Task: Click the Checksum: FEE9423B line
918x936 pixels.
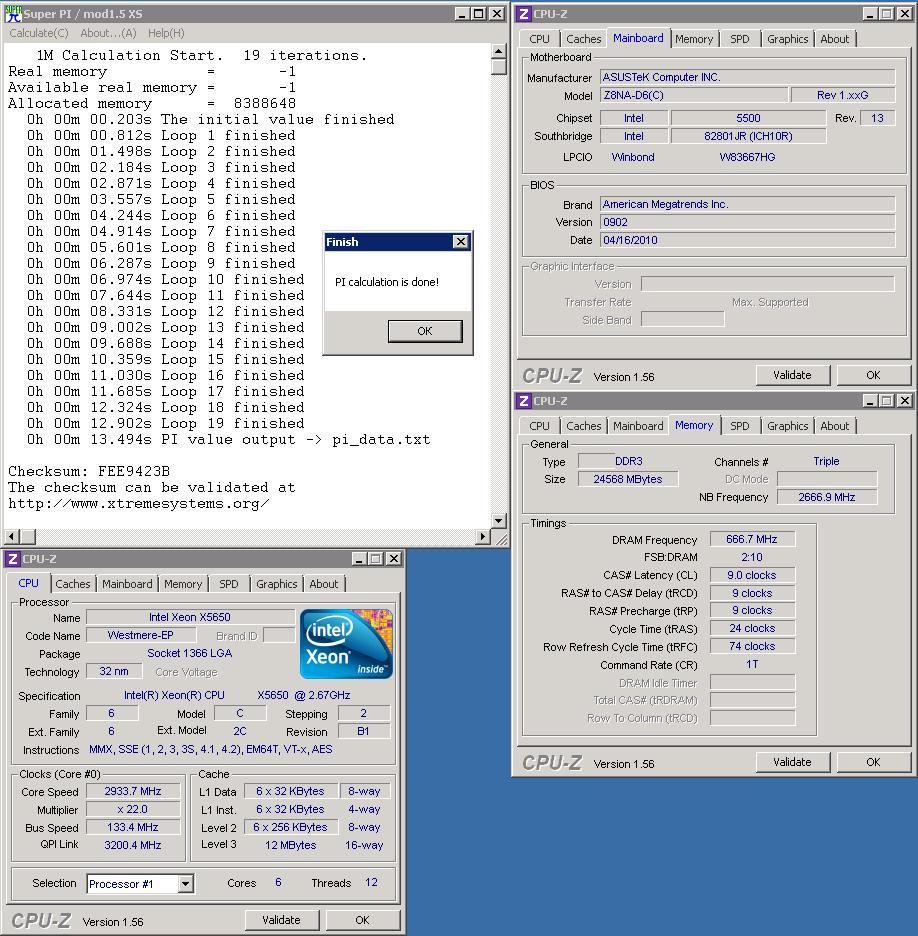Action: point(89,471)
